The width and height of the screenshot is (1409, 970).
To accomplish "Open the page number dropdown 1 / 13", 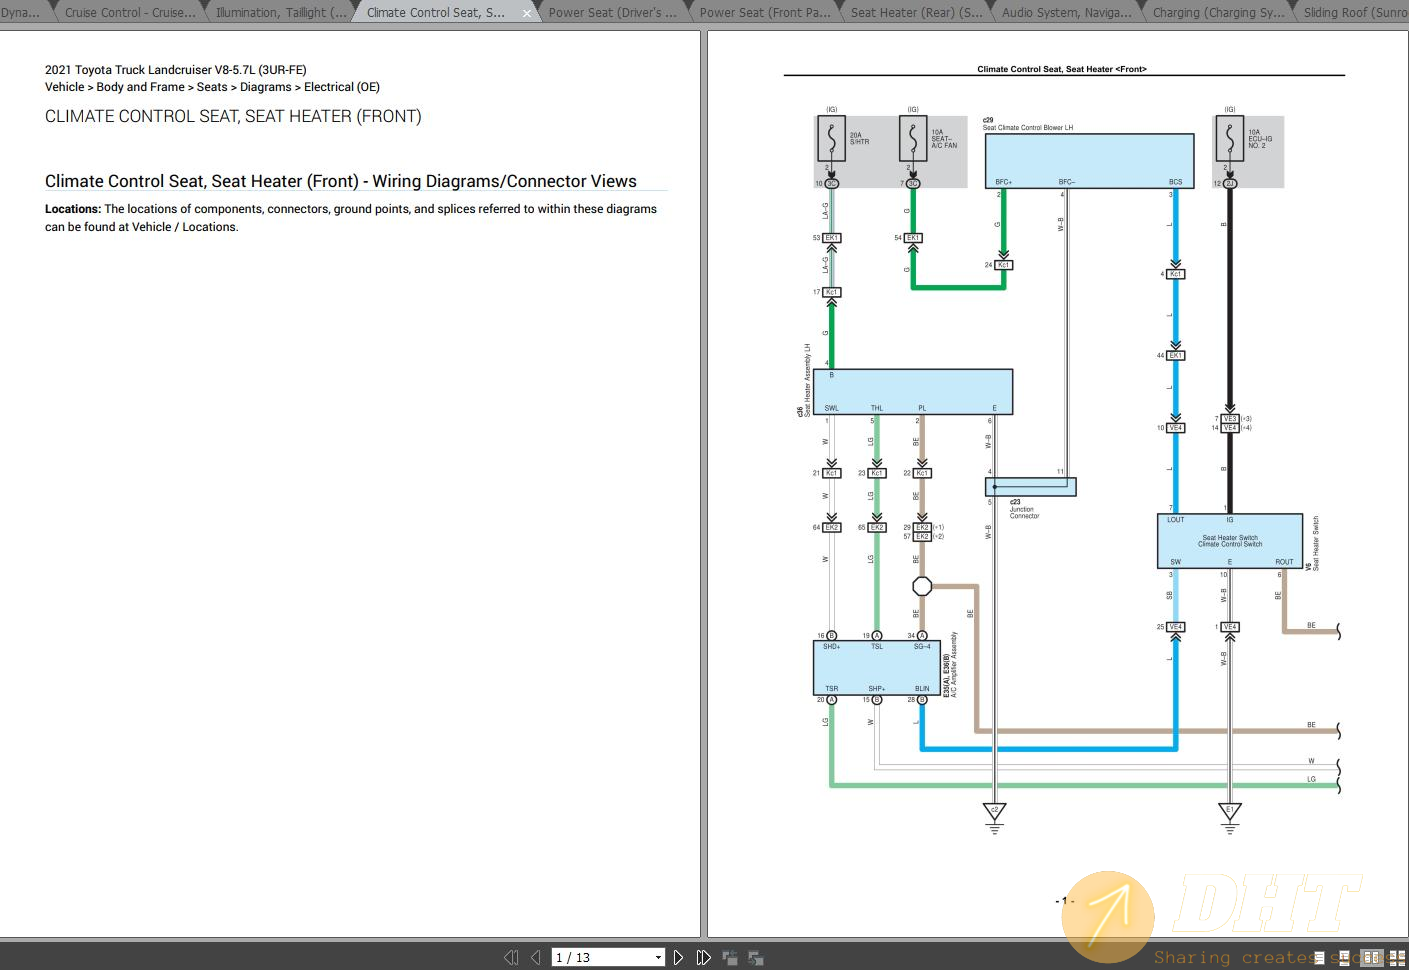I will click(658, 957).
